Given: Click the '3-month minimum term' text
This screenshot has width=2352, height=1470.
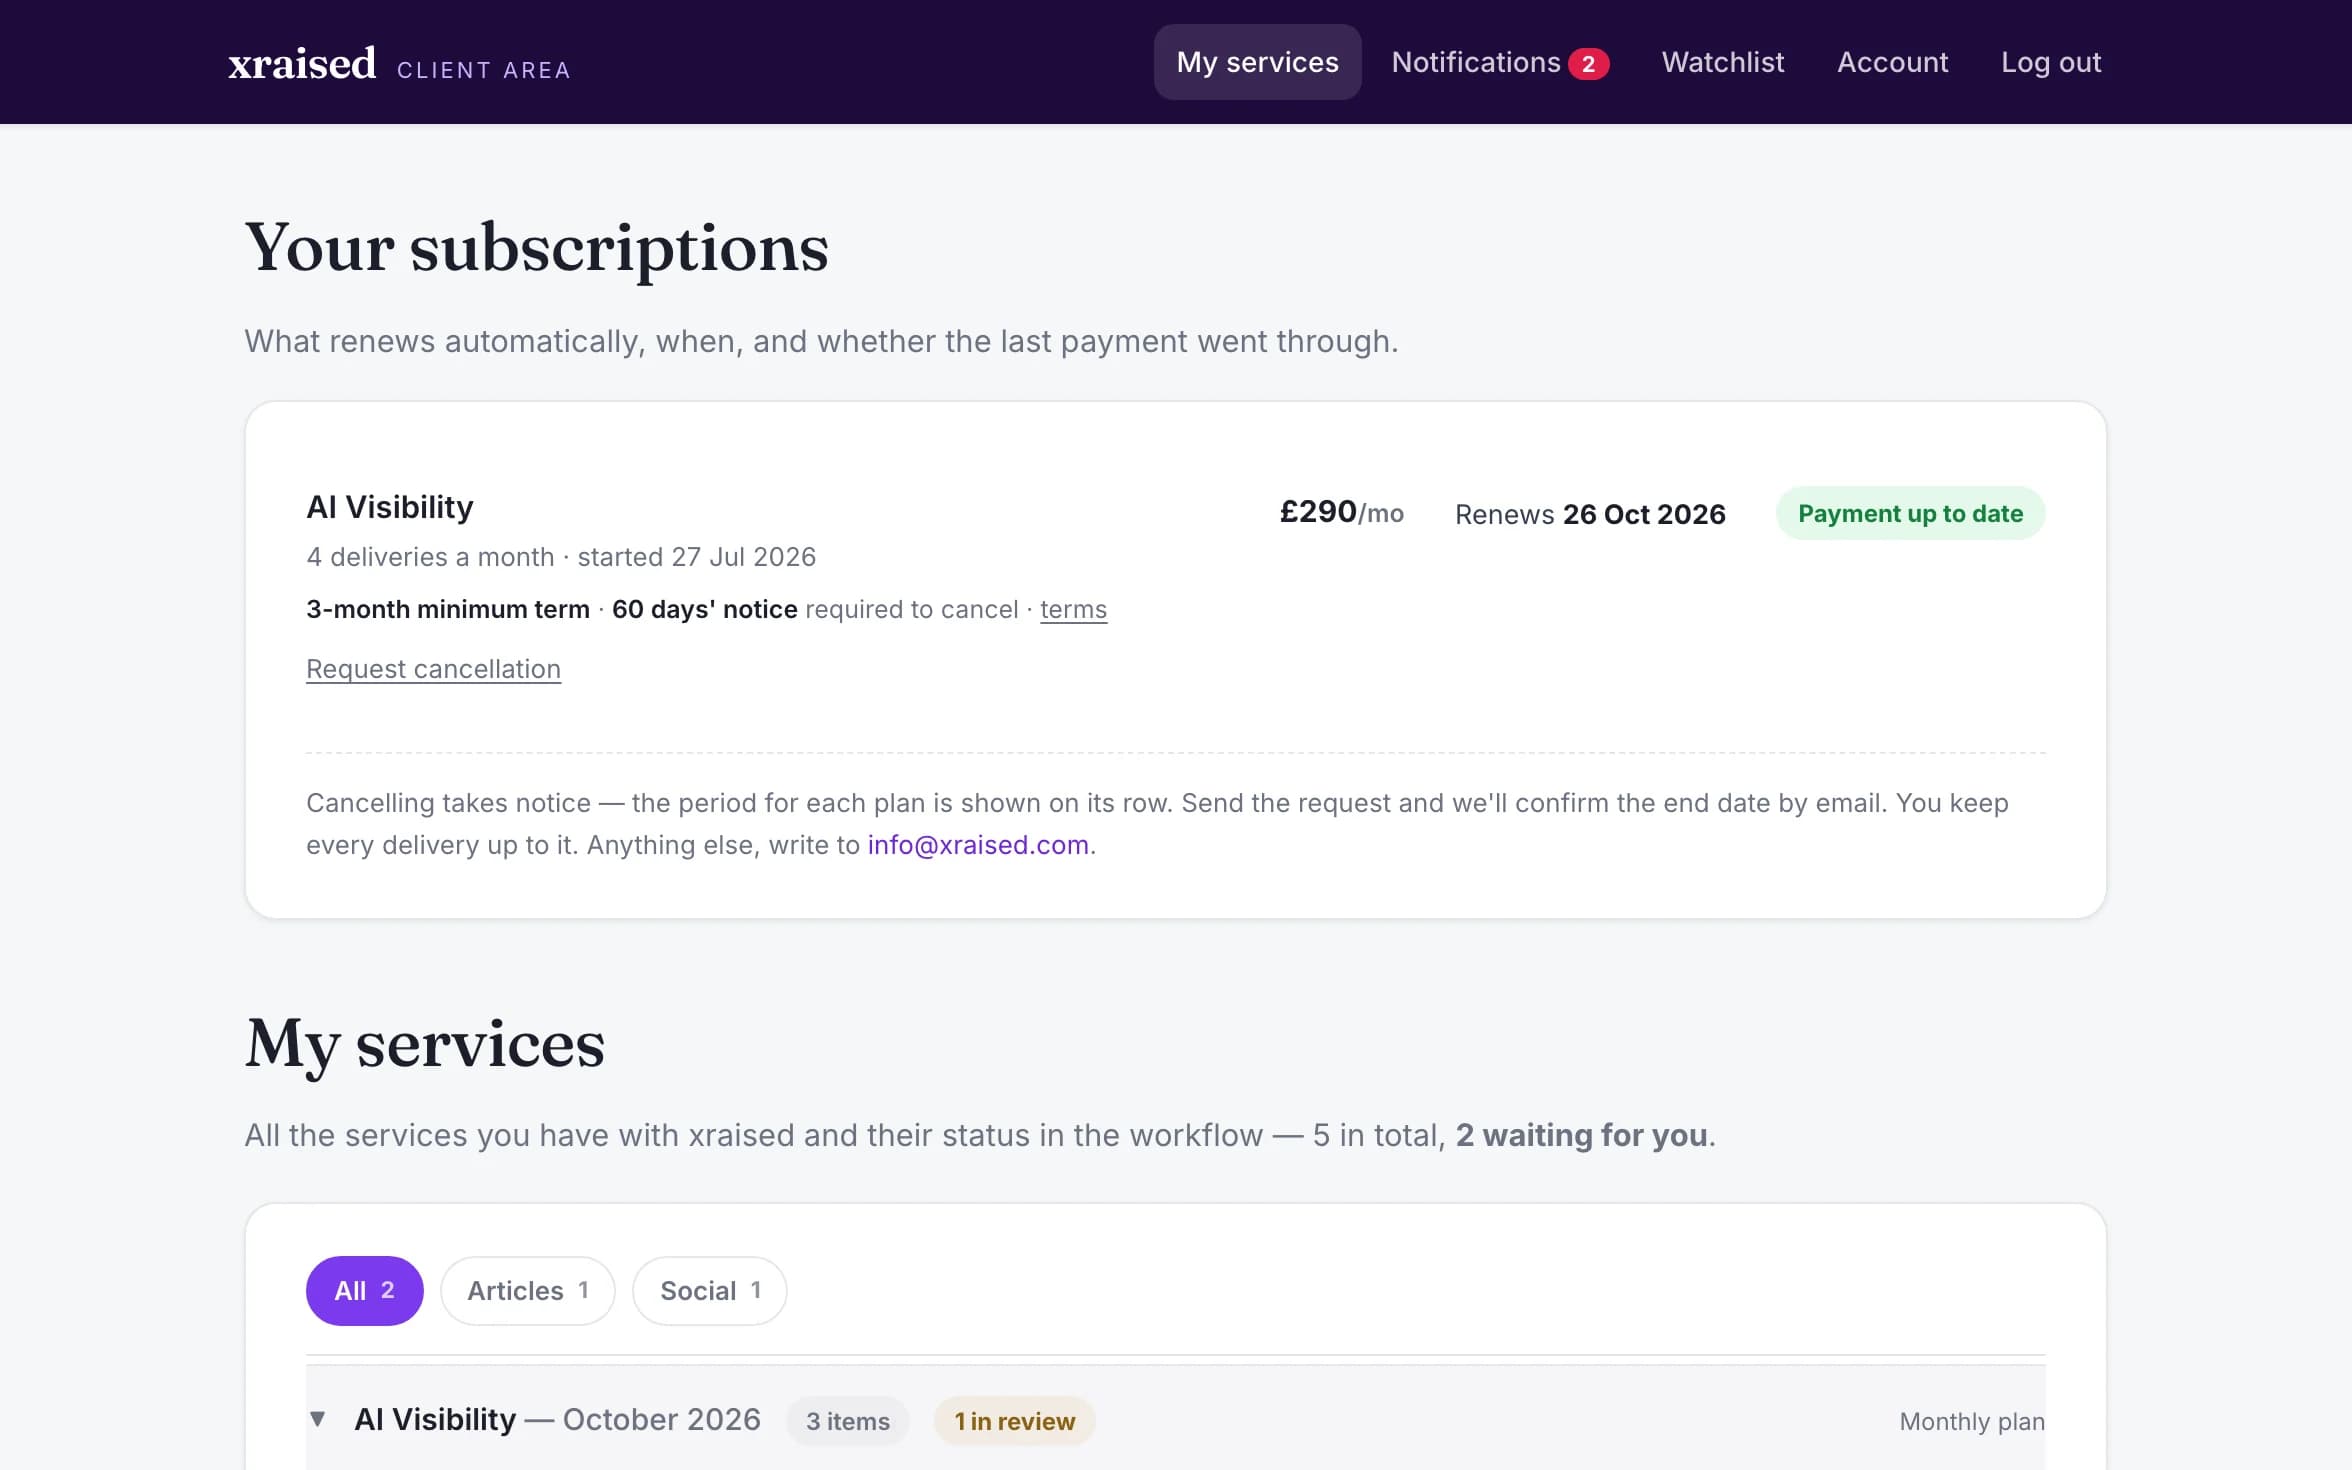Looking at the screenshot, I should click(448, 609).
